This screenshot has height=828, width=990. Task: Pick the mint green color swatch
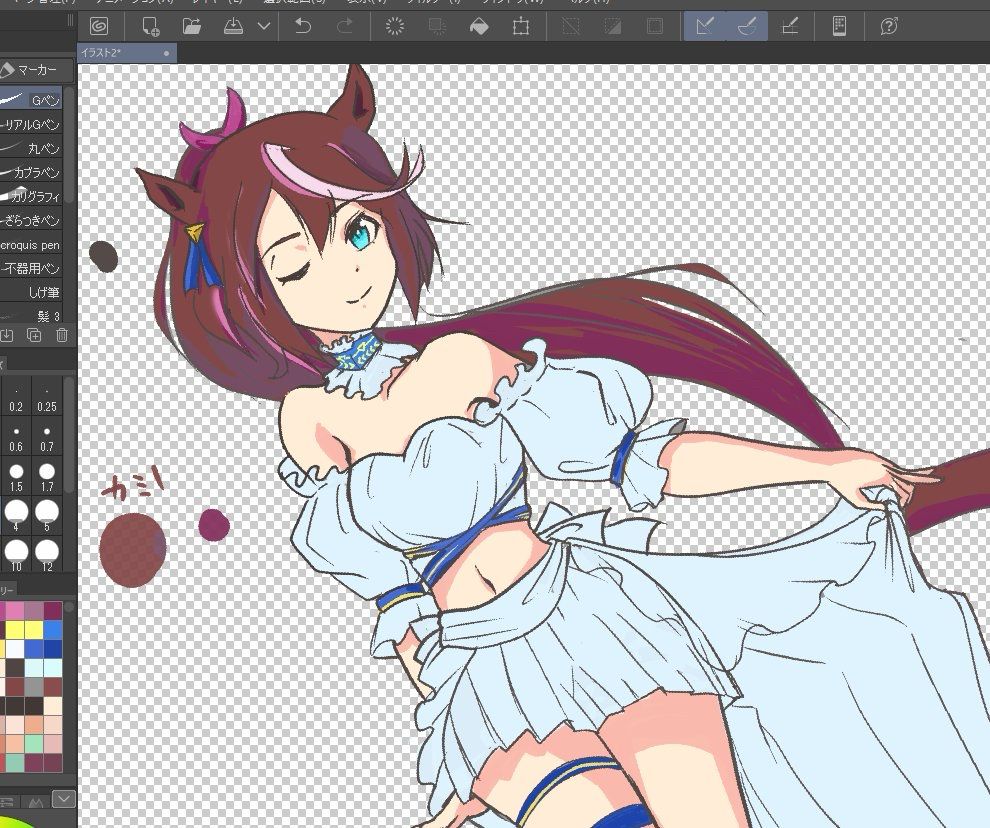(33, 743)
